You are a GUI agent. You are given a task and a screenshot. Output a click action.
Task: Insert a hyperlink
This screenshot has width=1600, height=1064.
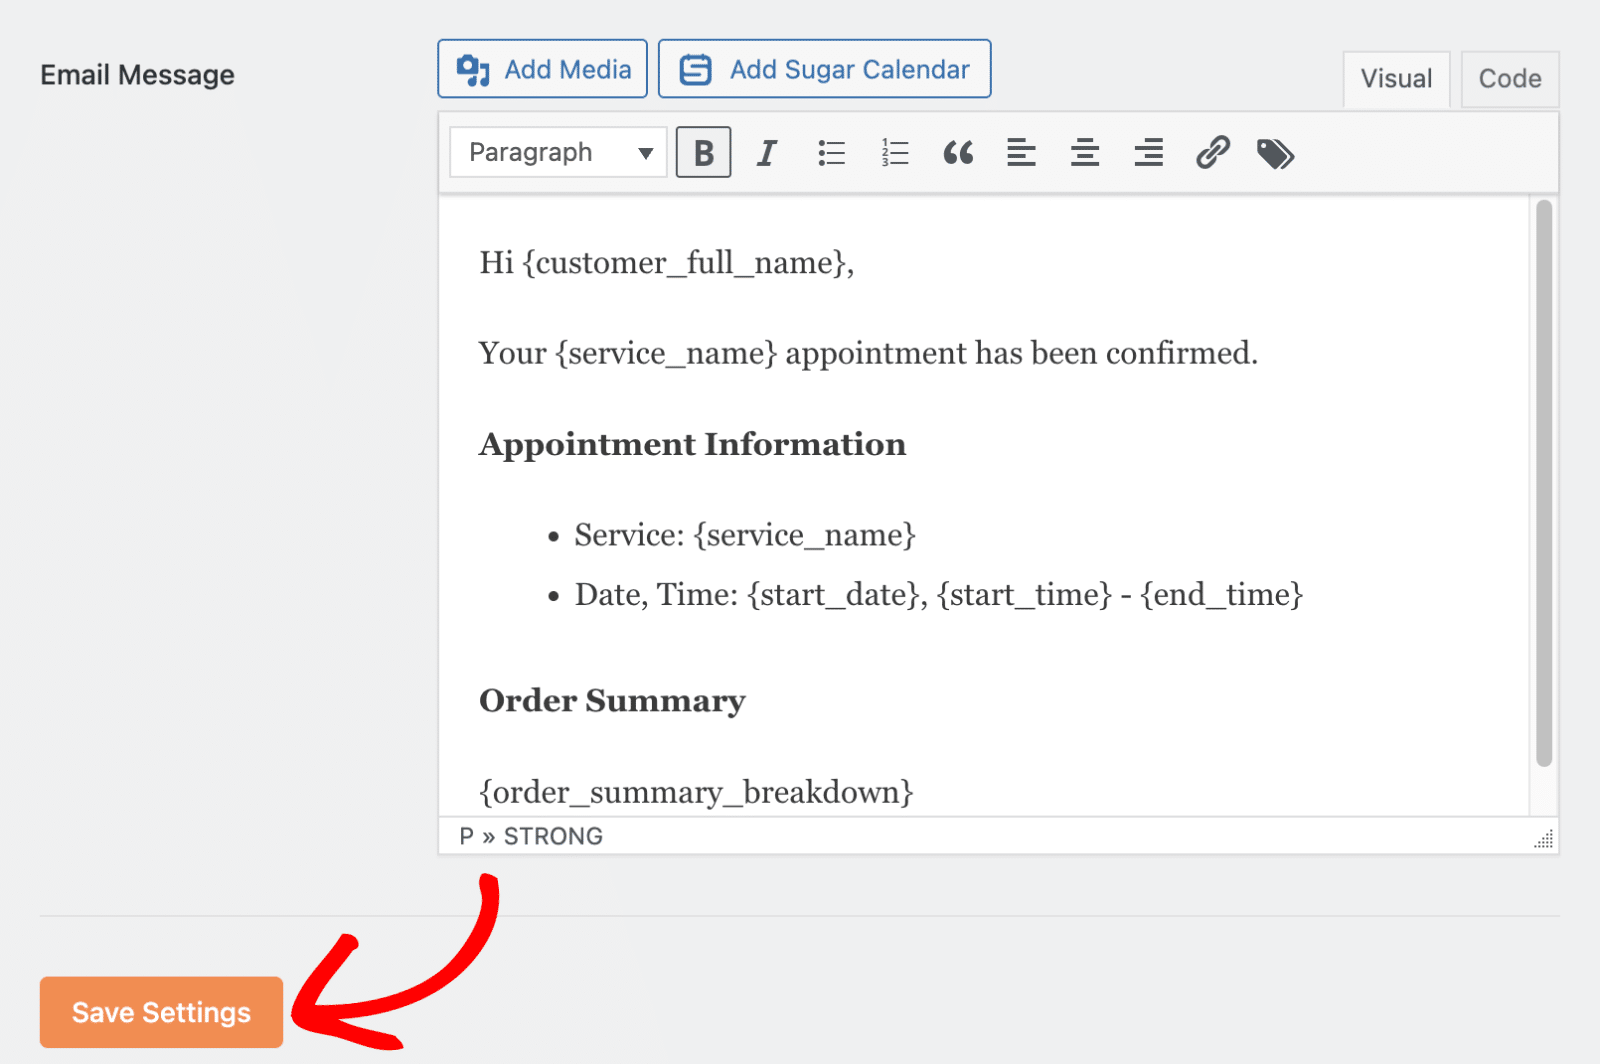coord(1211,152)
